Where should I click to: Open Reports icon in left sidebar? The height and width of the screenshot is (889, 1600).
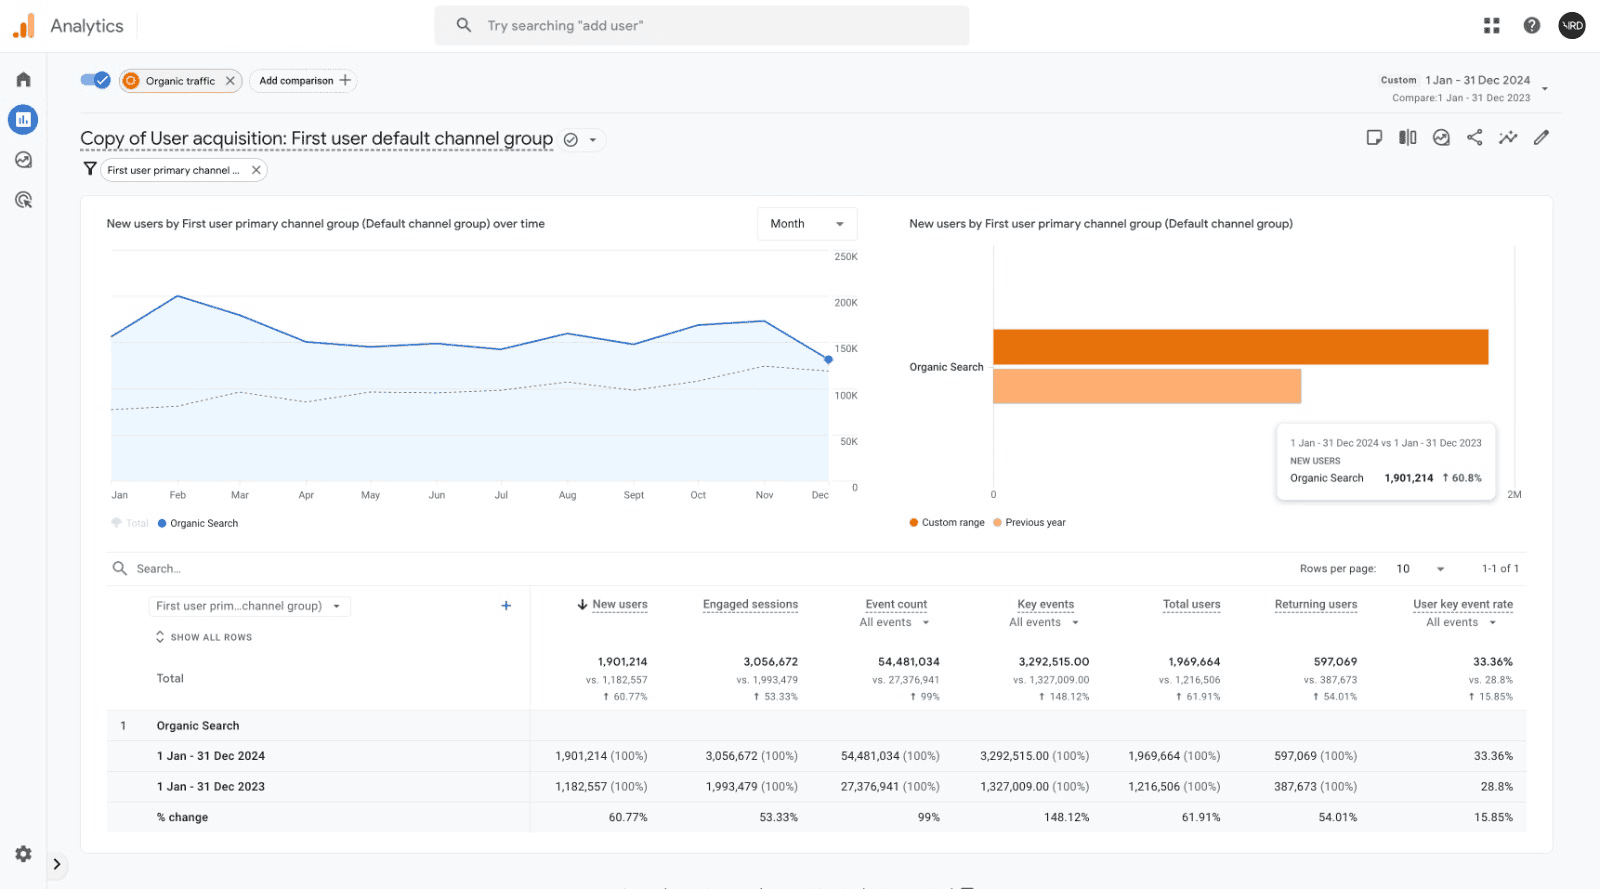click(23, 120)
